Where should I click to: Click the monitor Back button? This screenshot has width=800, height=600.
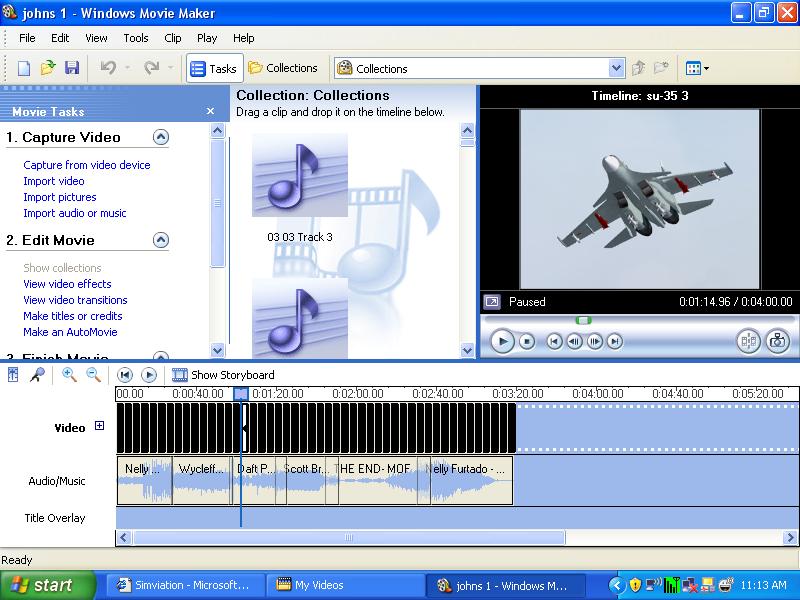[554, 341]
